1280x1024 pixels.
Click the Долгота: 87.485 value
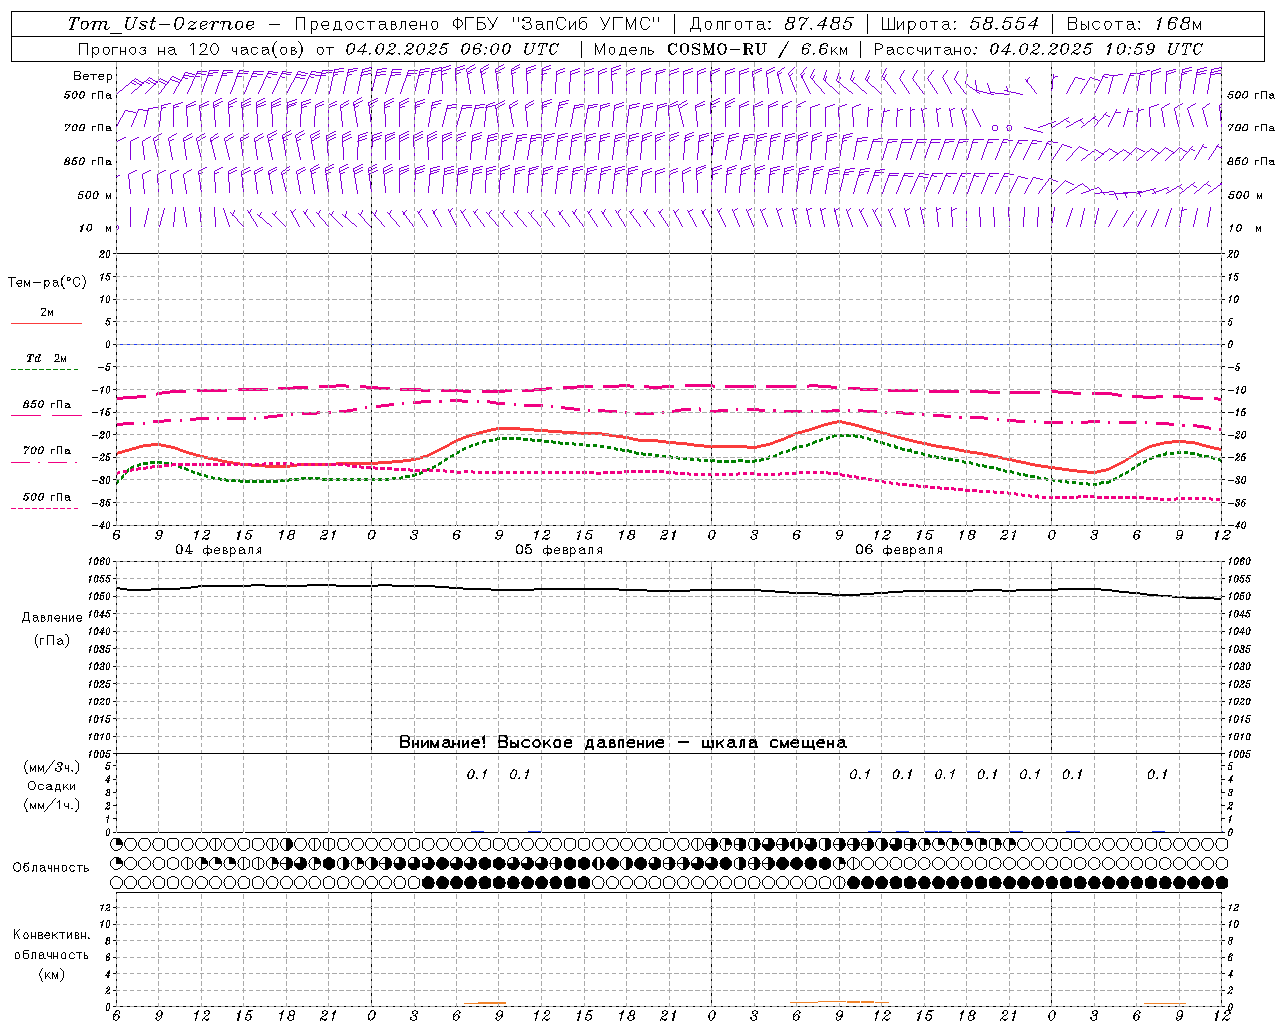[x=772, y=24]
